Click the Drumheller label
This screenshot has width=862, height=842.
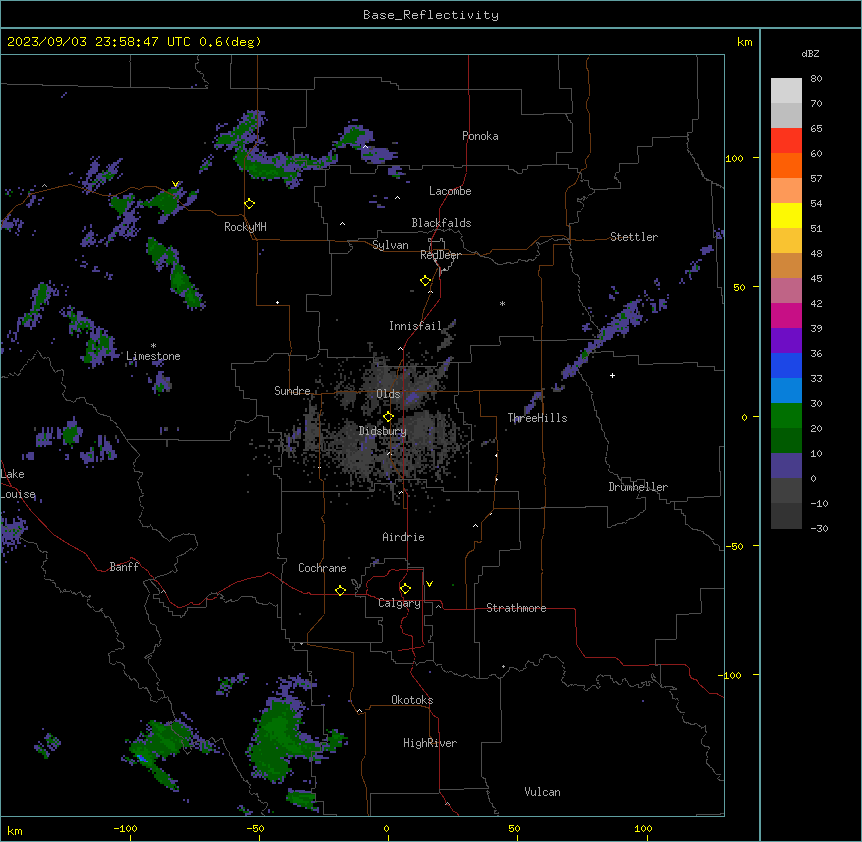click(638, 487)
